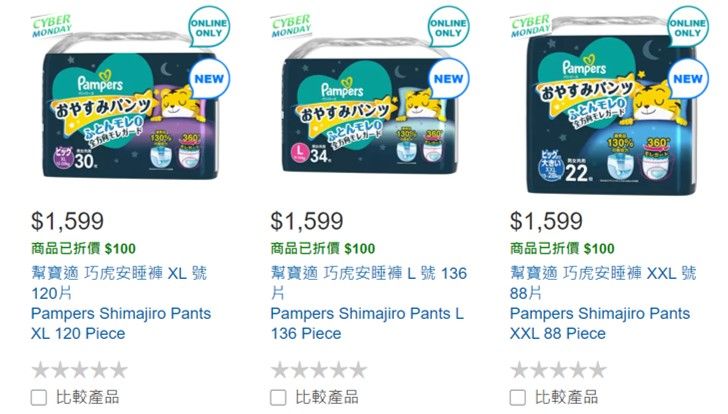Click star rating under XL 120 Piece
This screenshot has width=728, height=414.
pyautogui.click(x=79, y=370)
